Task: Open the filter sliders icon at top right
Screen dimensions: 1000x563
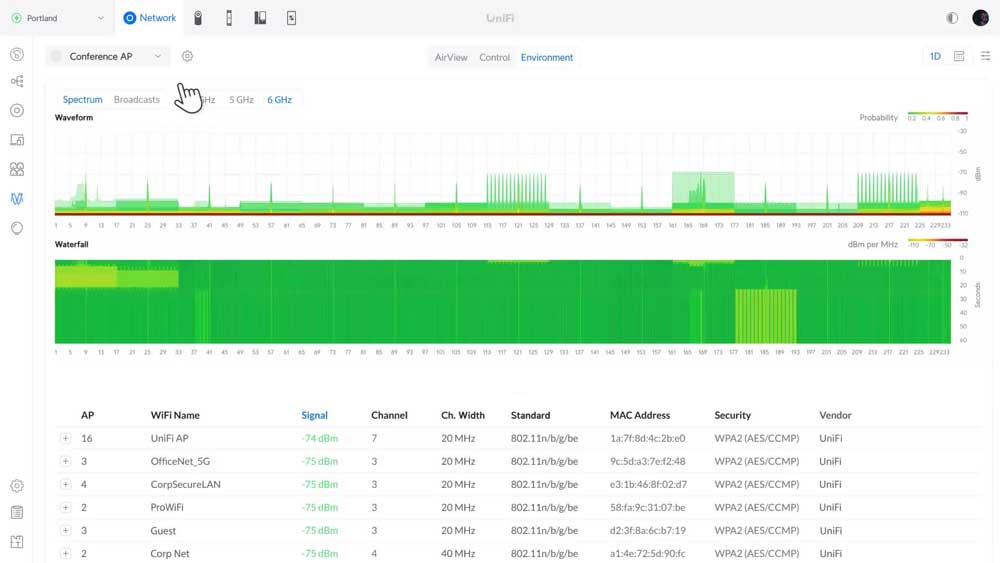Action: coord(986,57)
